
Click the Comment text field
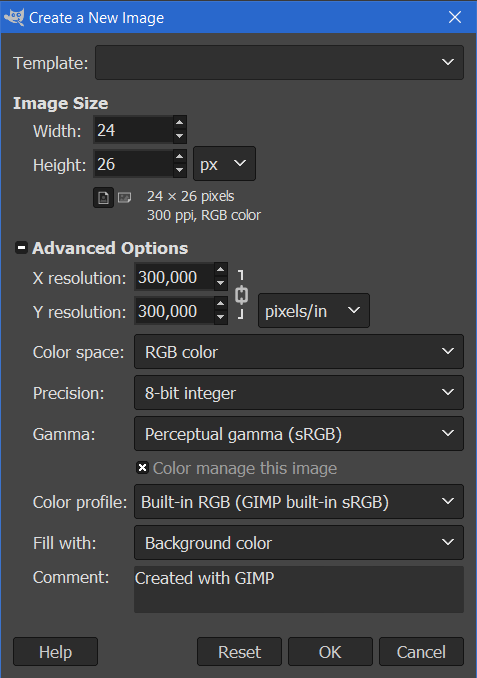point(299,589)
